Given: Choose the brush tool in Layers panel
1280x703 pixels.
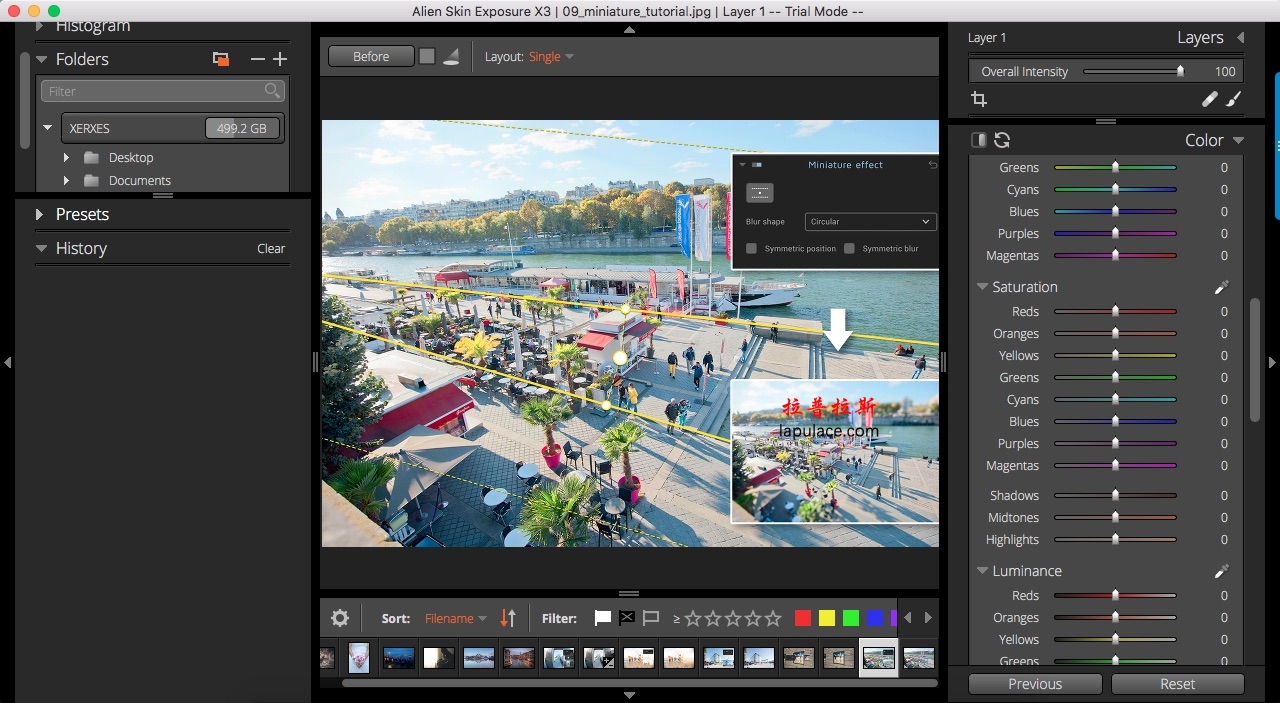Looking at the screenshot, I should click(x=1233, y=99).
